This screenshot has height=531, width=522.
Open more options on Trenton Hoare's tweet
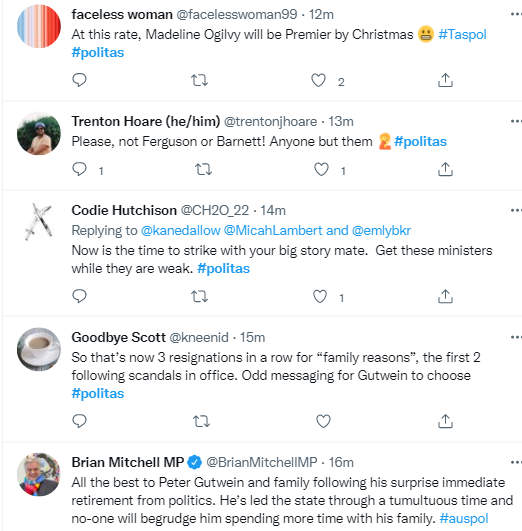click(516, 121)
